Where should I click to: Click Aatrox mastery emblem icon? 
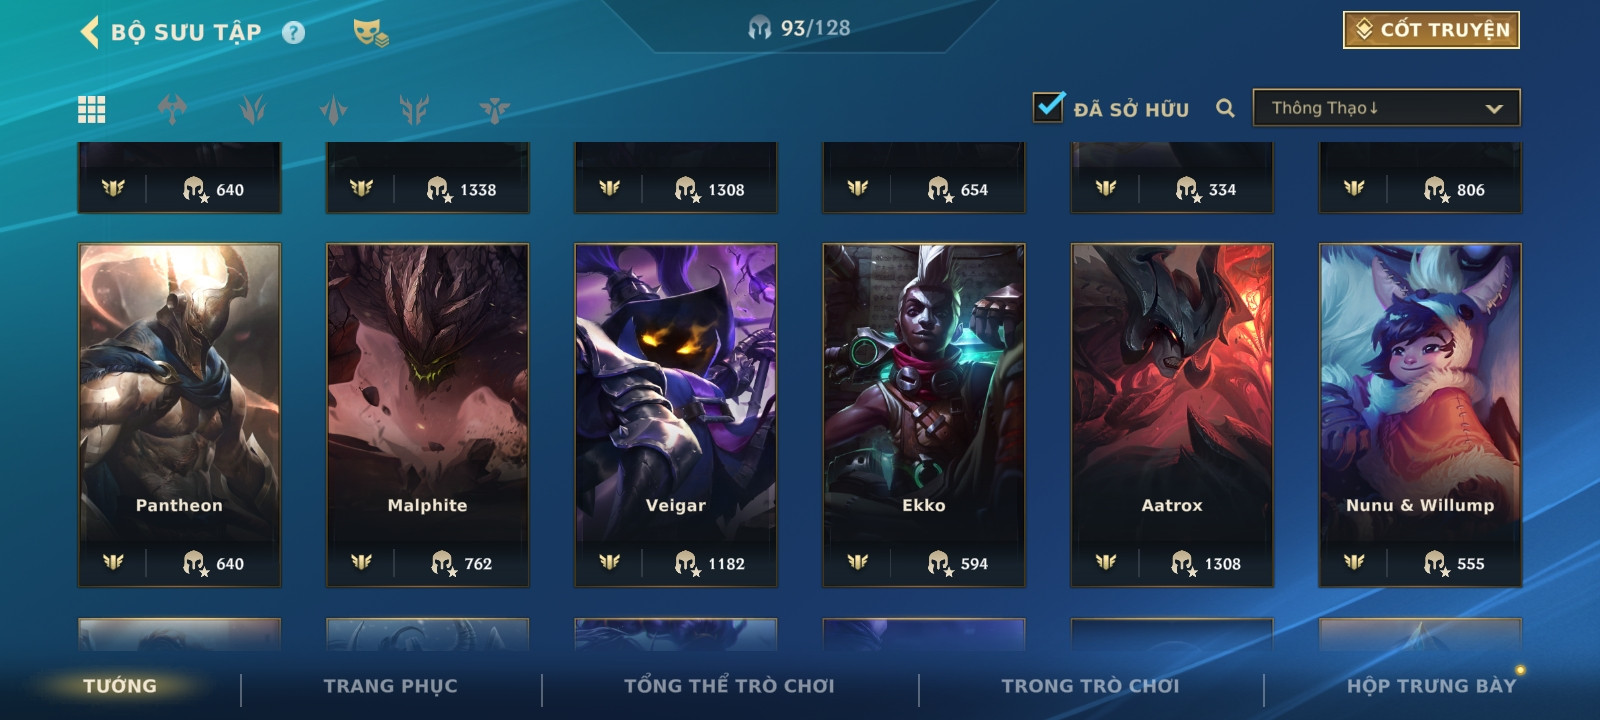pos(1105,562)
